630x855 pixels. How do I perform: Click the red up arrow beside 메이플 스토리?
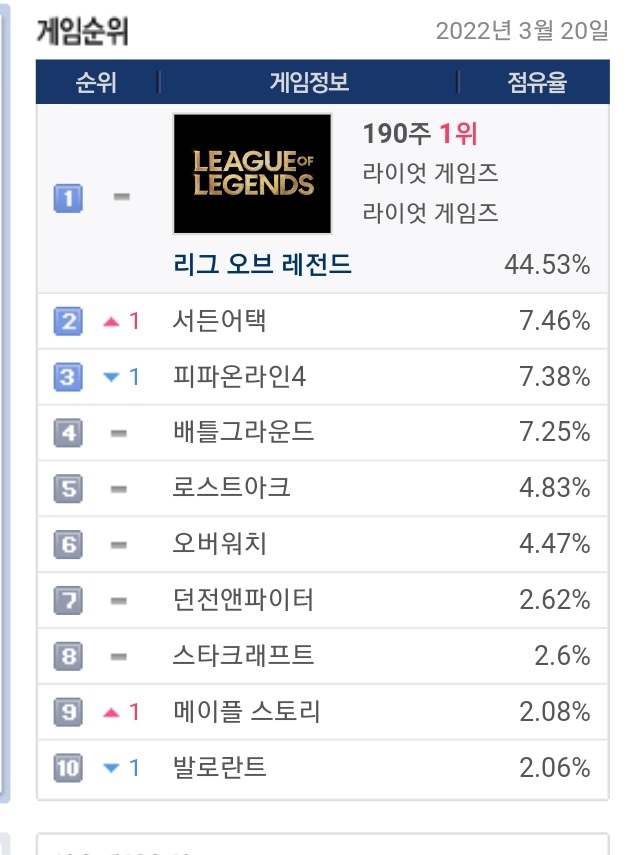tap(112, 713)
